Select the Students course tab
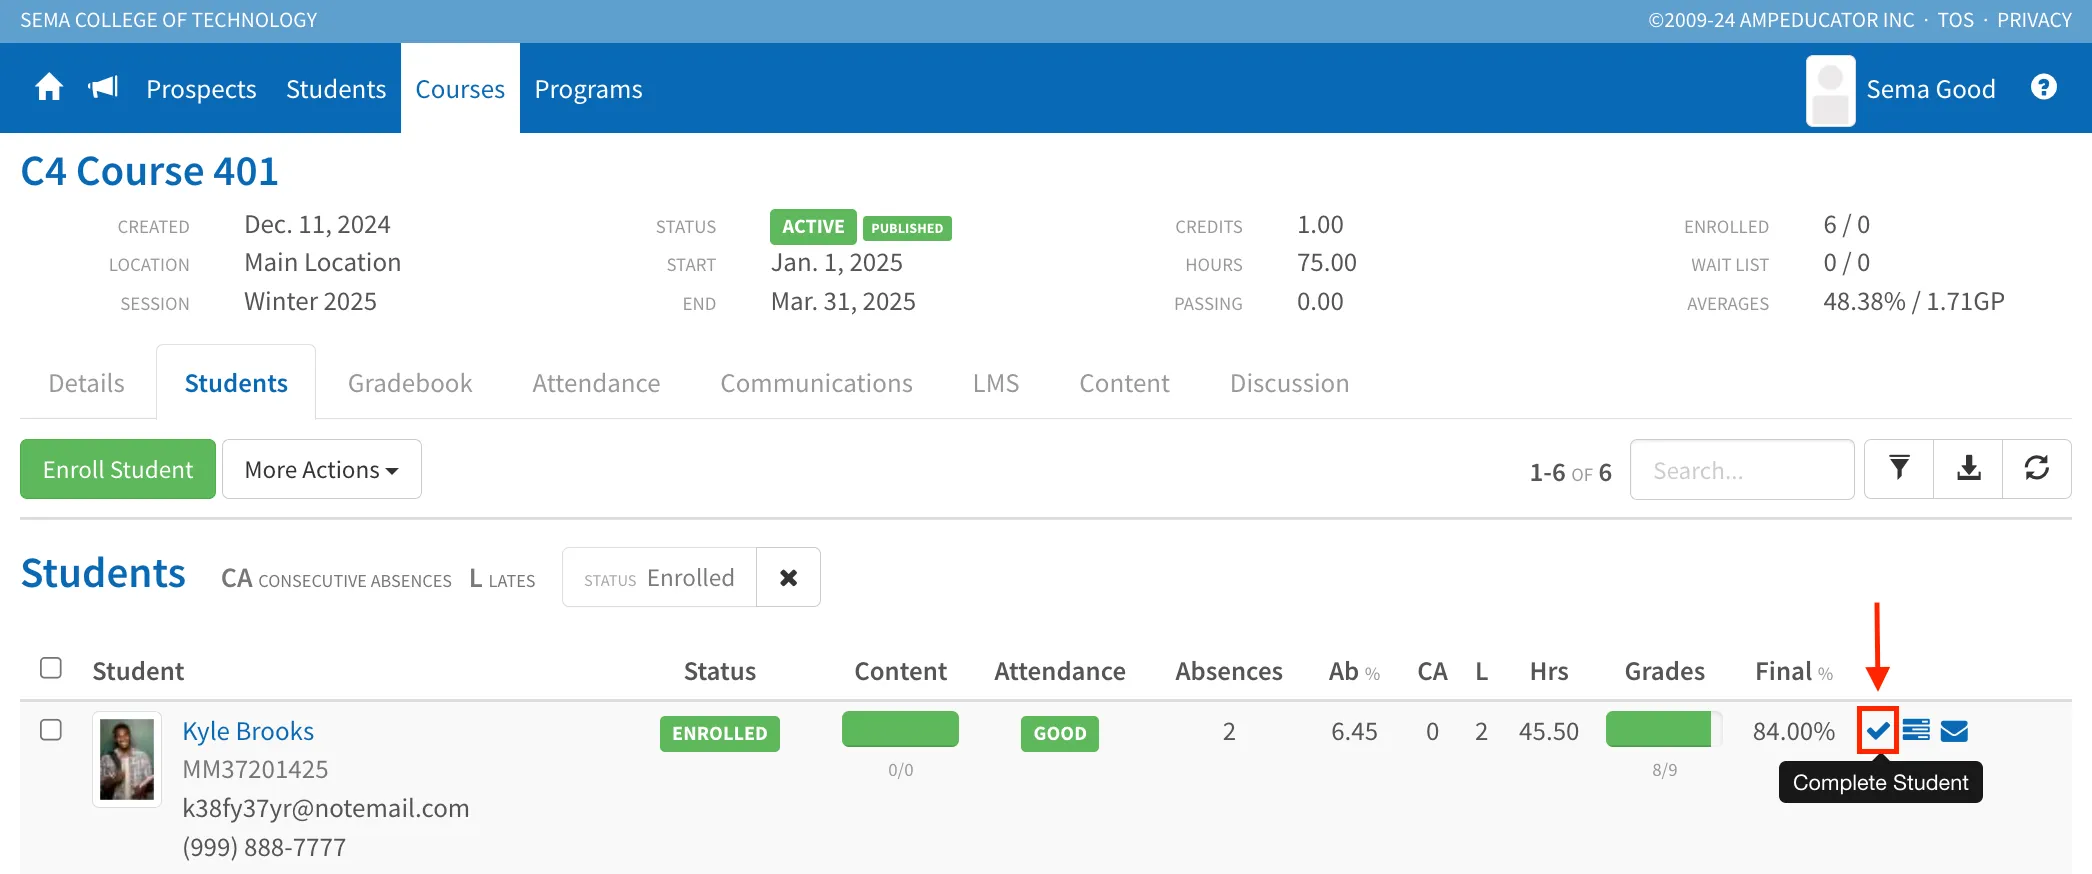This screenshot has width=2092, height=874. [236, 383]
